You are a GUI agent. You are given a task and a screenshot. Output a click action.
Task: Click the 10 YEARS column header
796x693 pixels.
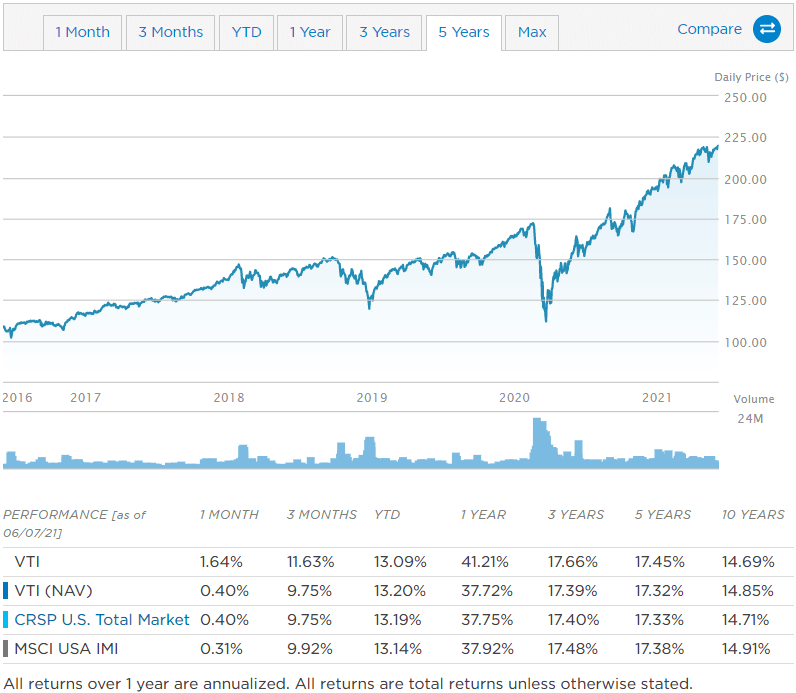coord(753,515)
